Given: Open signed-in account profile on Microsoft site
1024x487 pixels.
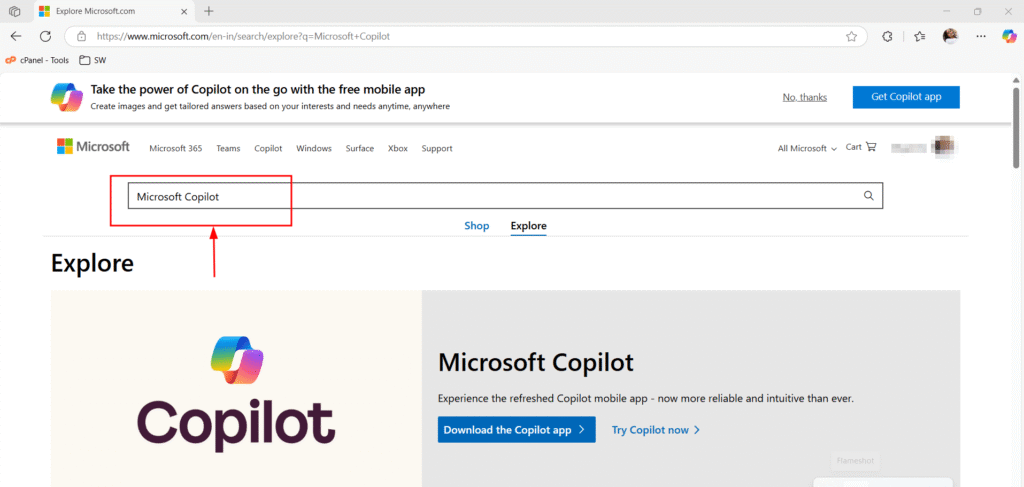Looking at the screenshot, I should point(924,147).
